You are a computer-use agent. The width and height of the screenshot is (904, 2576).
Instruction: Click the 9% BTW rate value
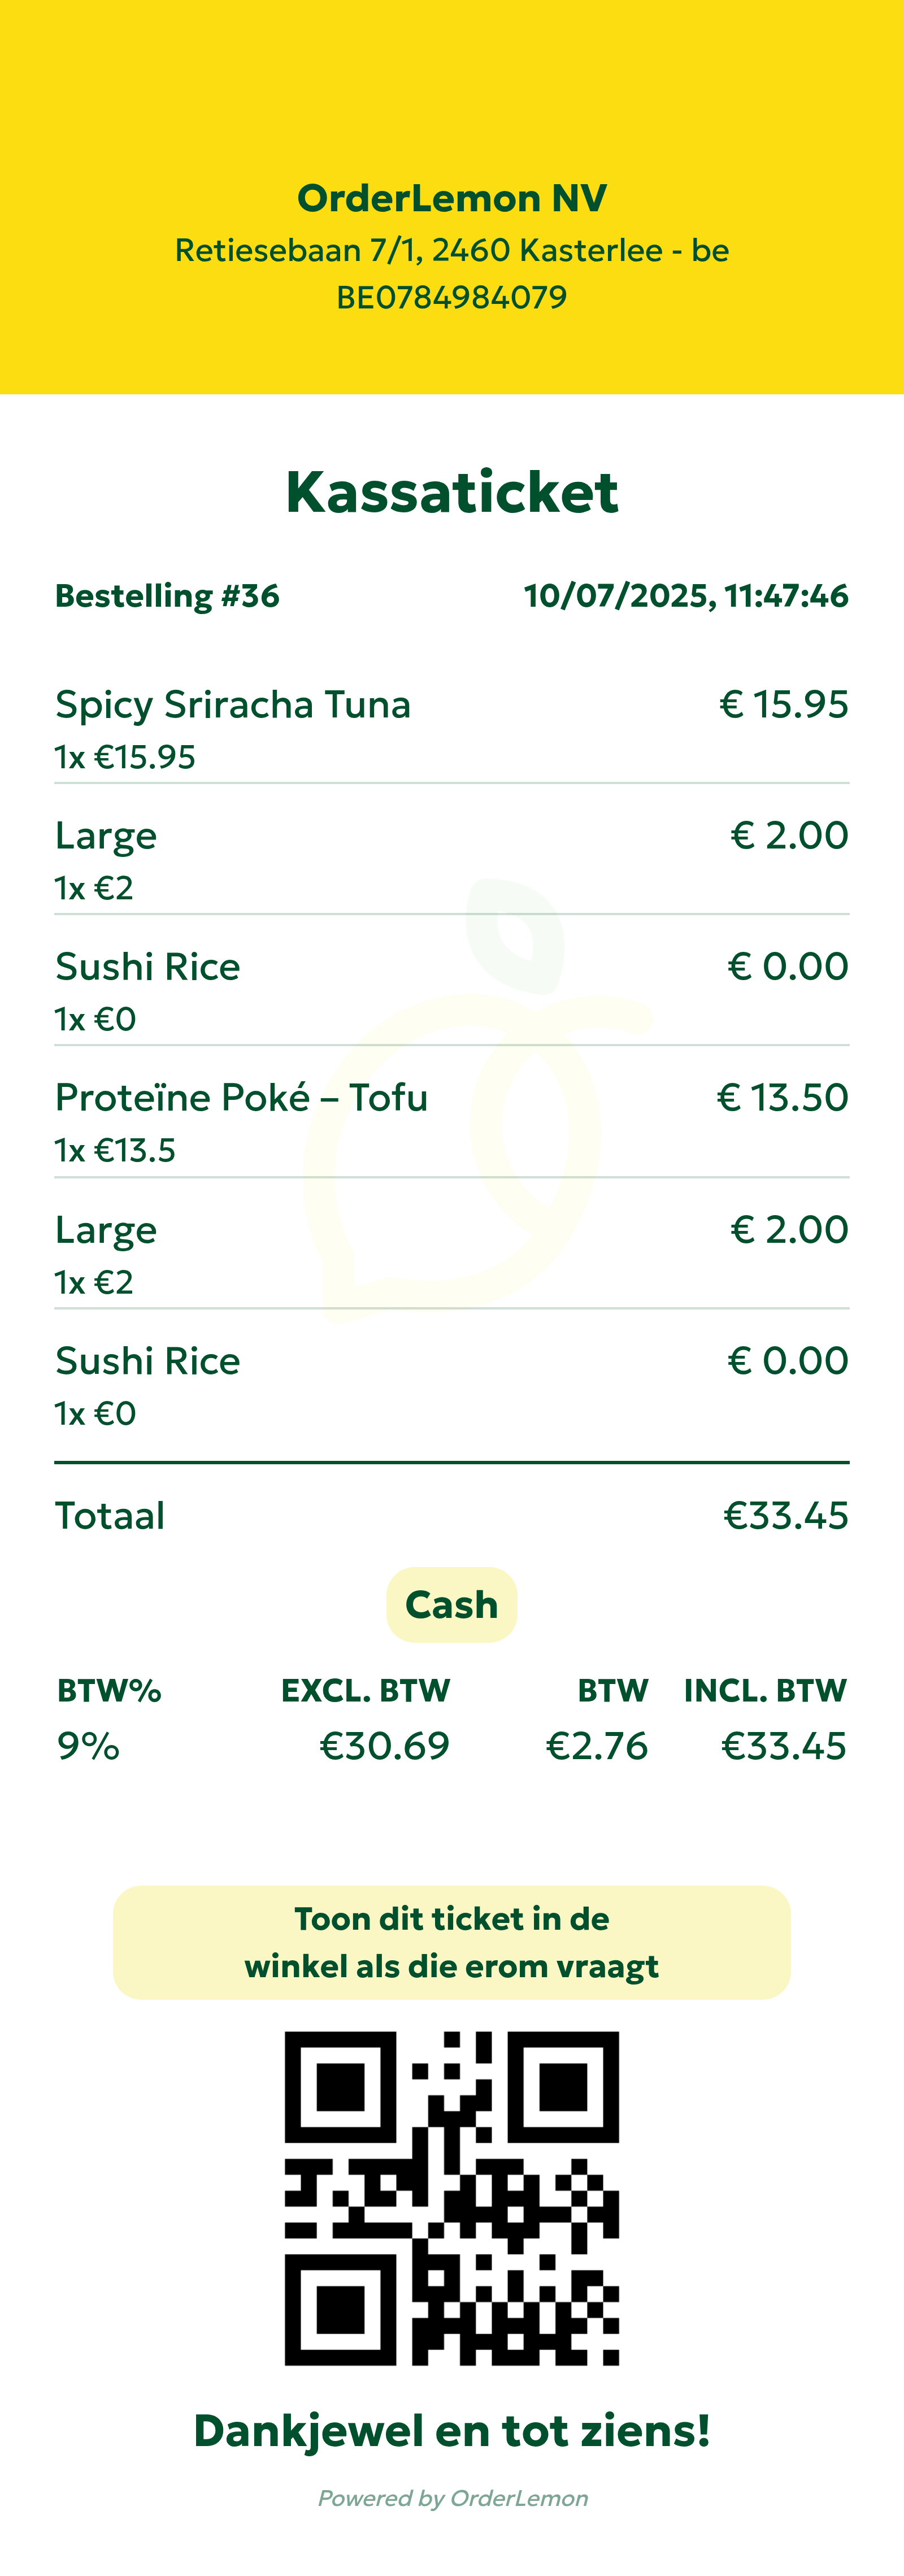click(88, 1746)
